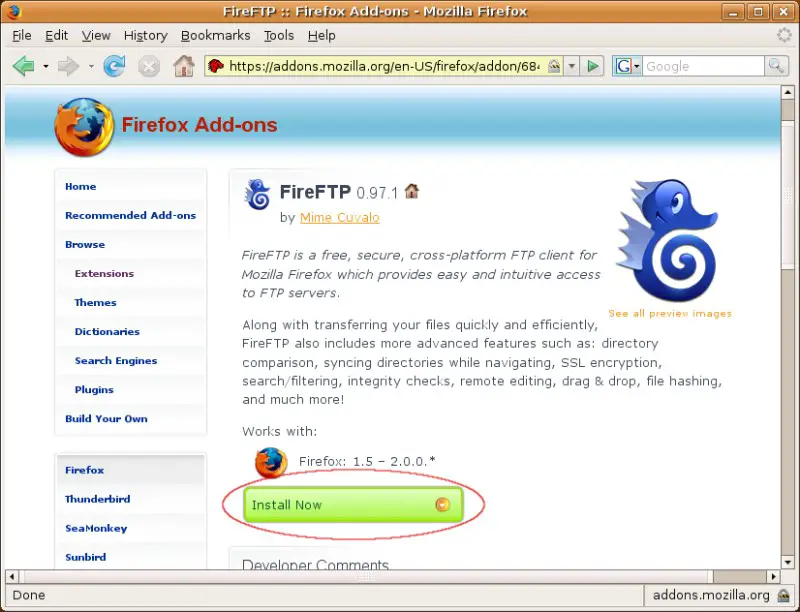
Task: Click the site favicon in the address bar
Action: coord(216,66)
